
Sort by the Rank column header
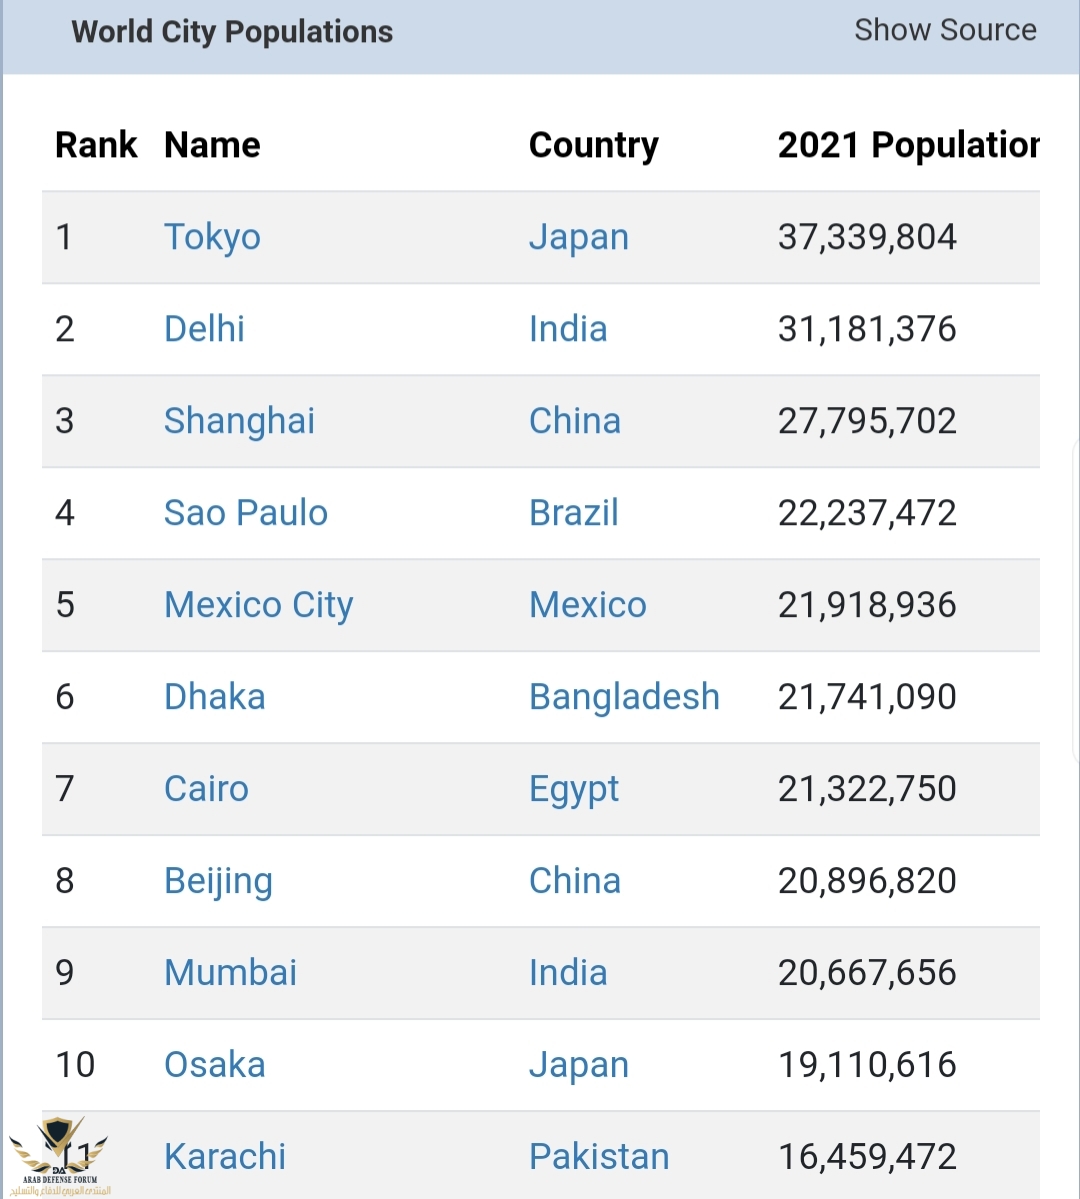click(x=96, y=145)
